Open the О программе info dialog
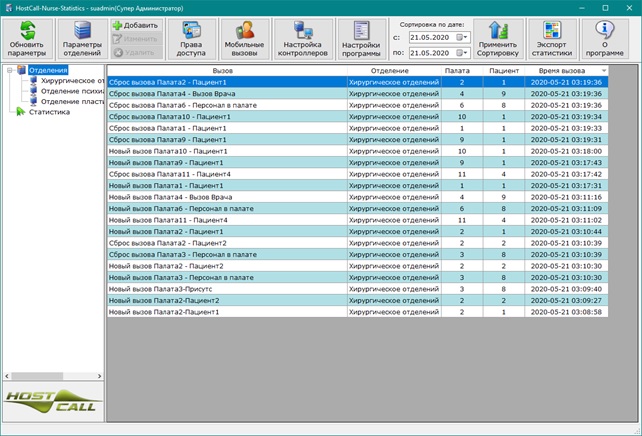 click(605, 40)
